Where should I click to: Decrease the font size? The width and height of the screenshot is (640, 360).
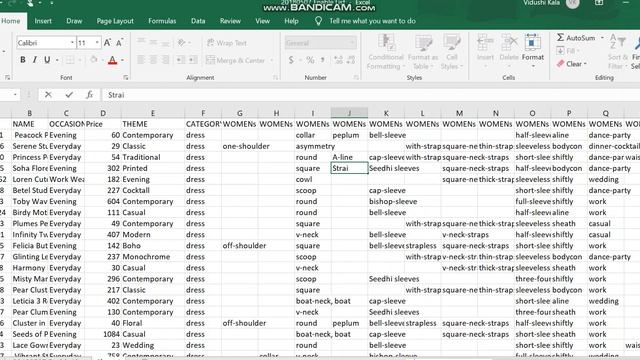(119, 42)
